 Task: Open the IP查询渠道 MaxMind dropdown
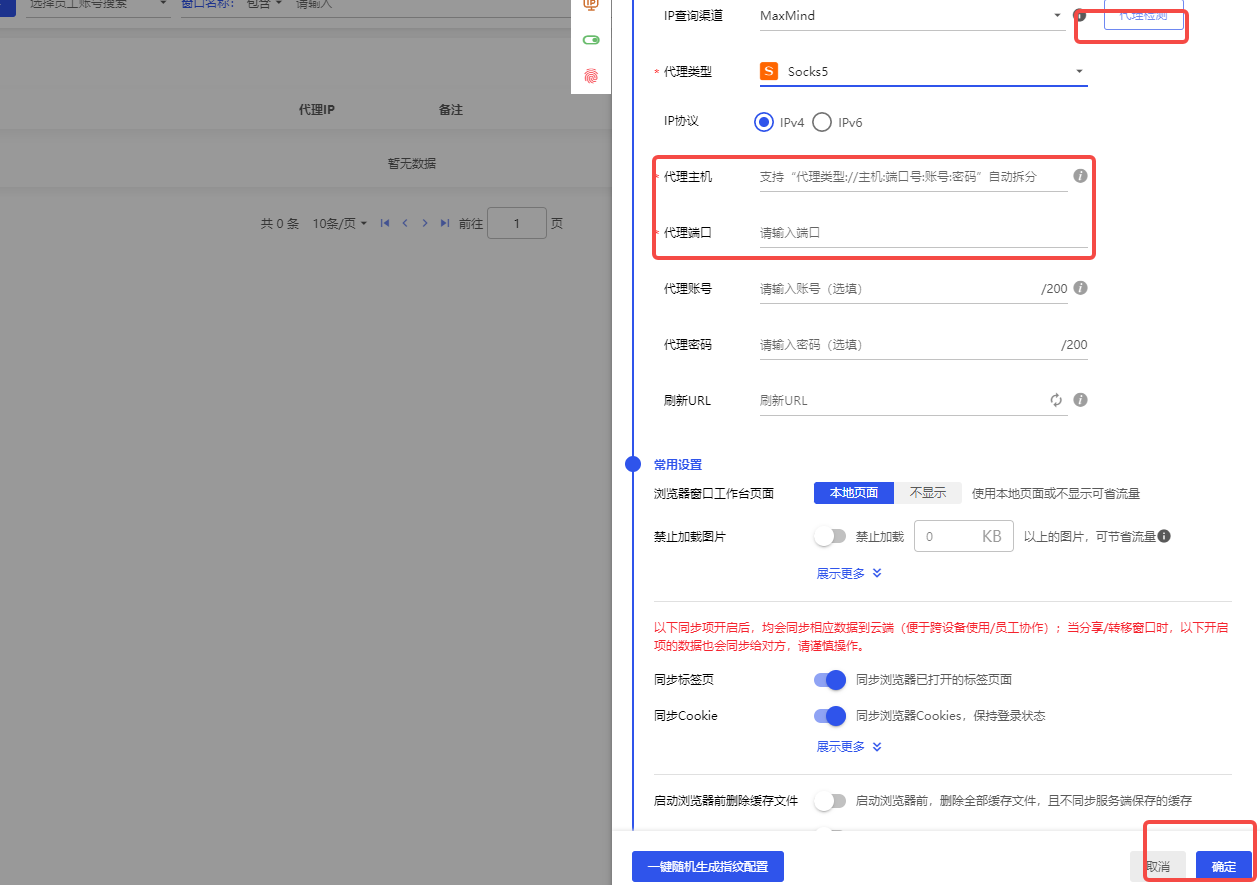tap(912, 15)
